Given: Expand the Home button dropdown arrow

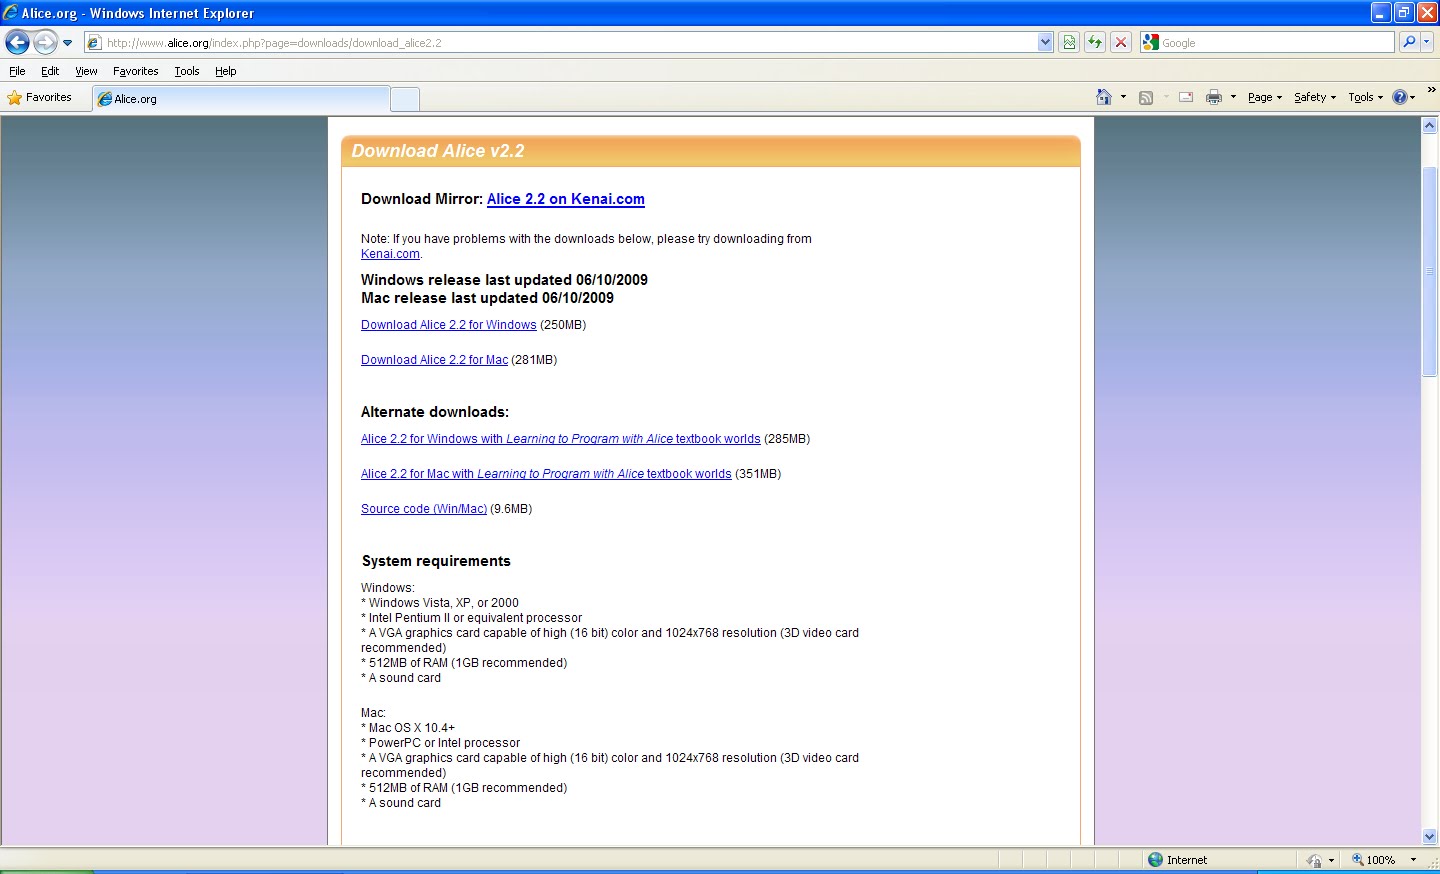Looking at the screenshot, I should pos(1123,97).
